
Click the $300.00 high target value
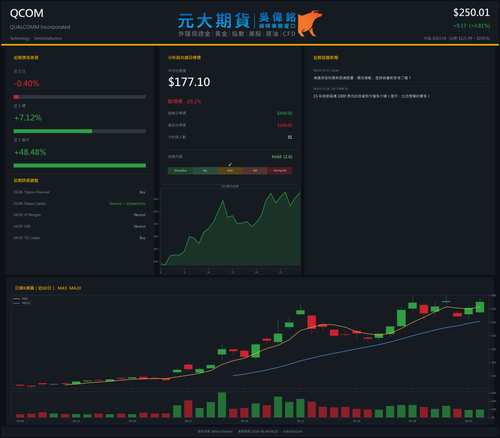point(285,113)
